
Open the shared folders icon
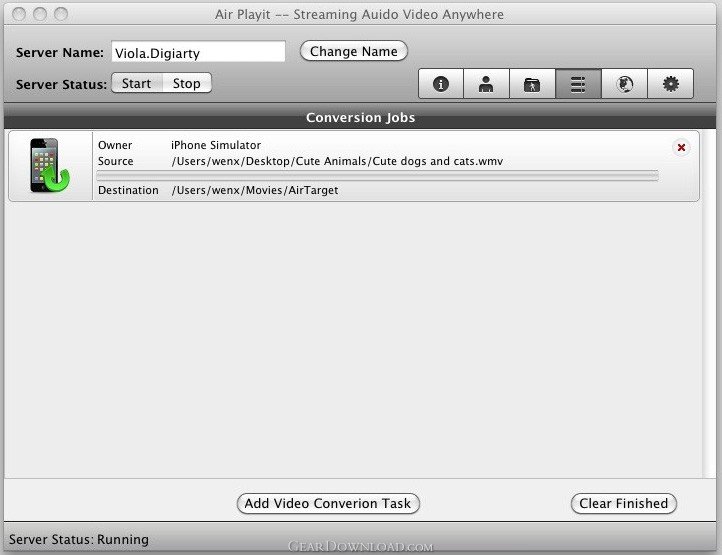coord(532,84)
